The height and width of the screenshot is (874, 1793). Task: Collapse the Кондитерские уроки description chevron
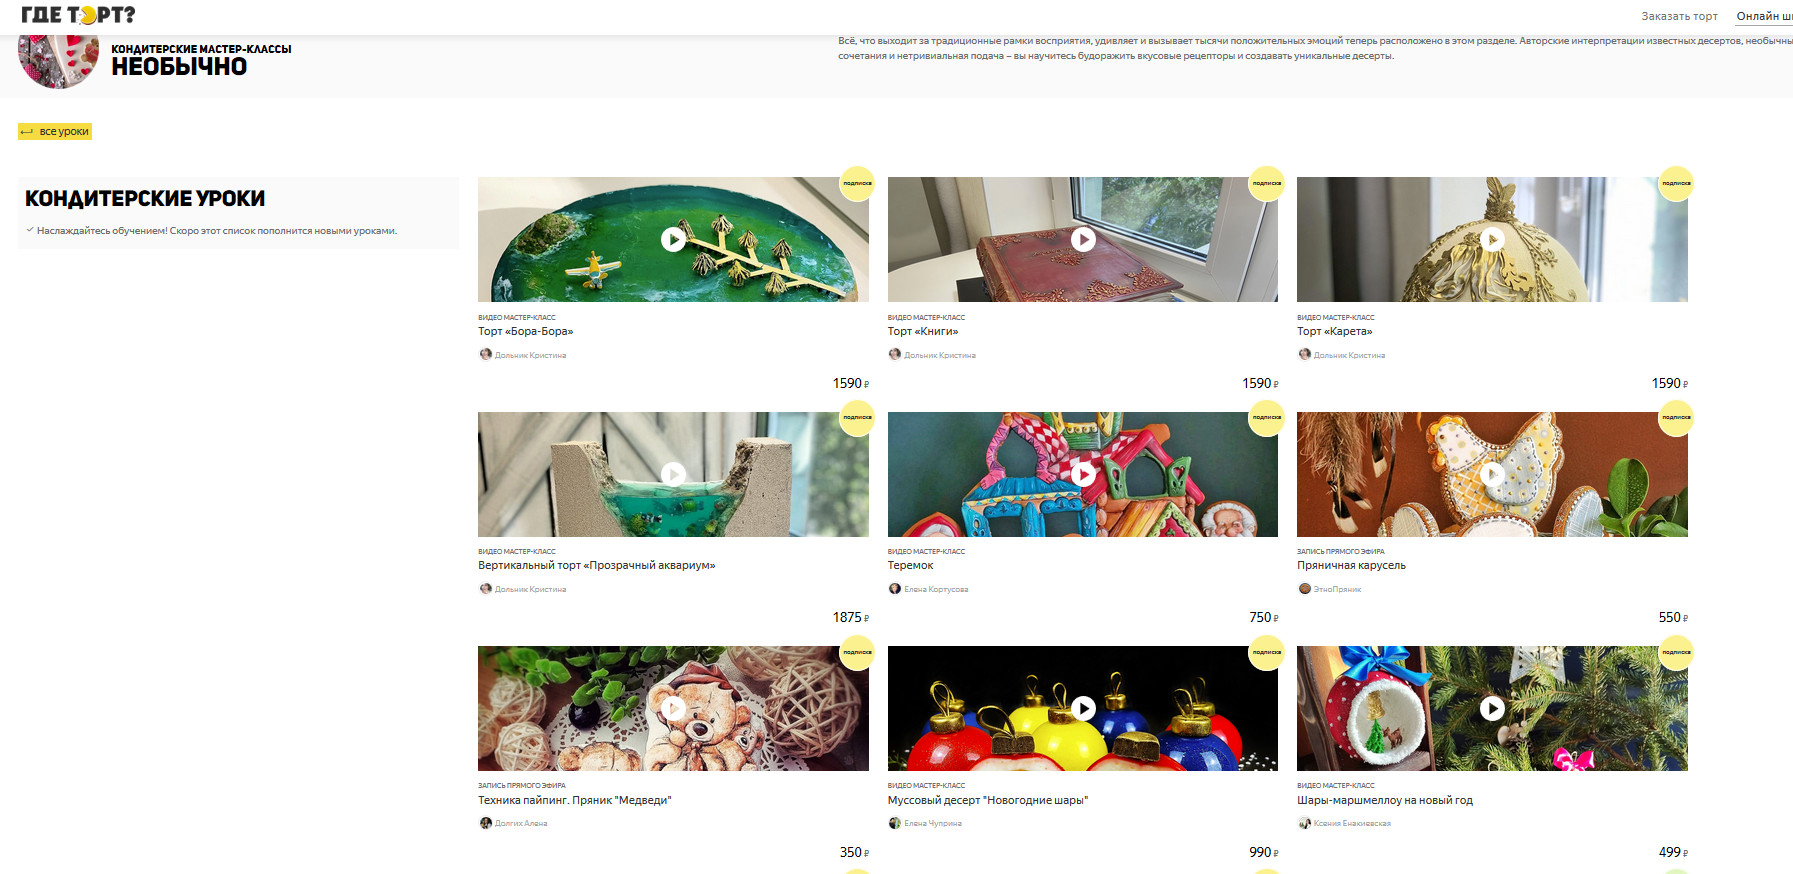point(30,230)
